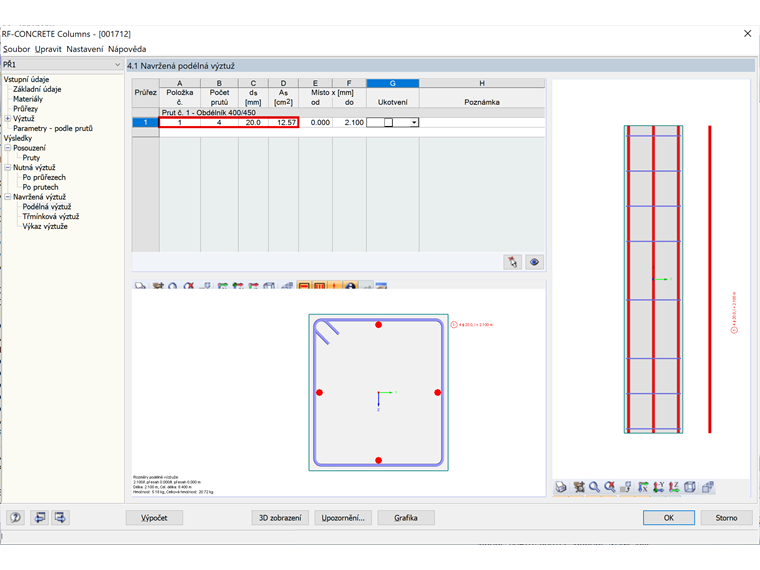Toggle the orange info circle icon
The width and height of the screenshot is (760, 570).
tap(351, 286)
